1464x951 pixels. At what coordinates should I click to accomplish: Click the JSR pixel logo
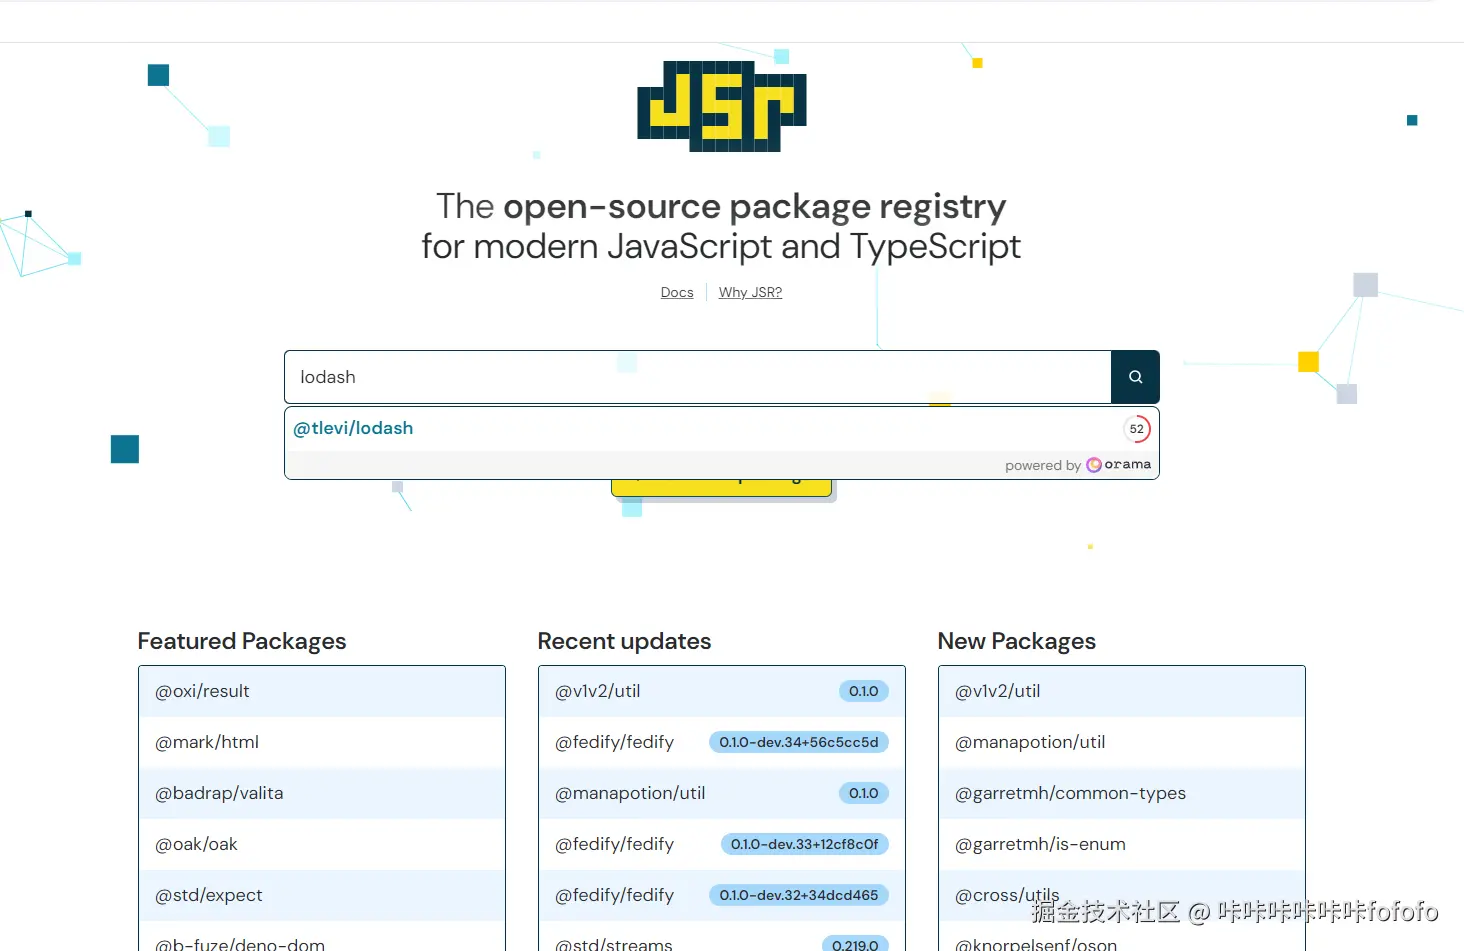(722, 107)
